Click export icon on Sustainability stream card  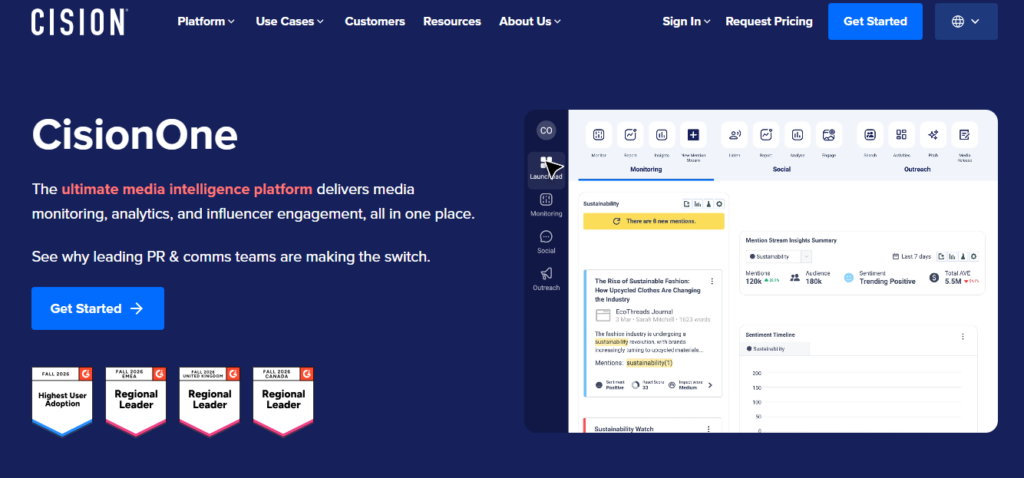pos(687,204)
